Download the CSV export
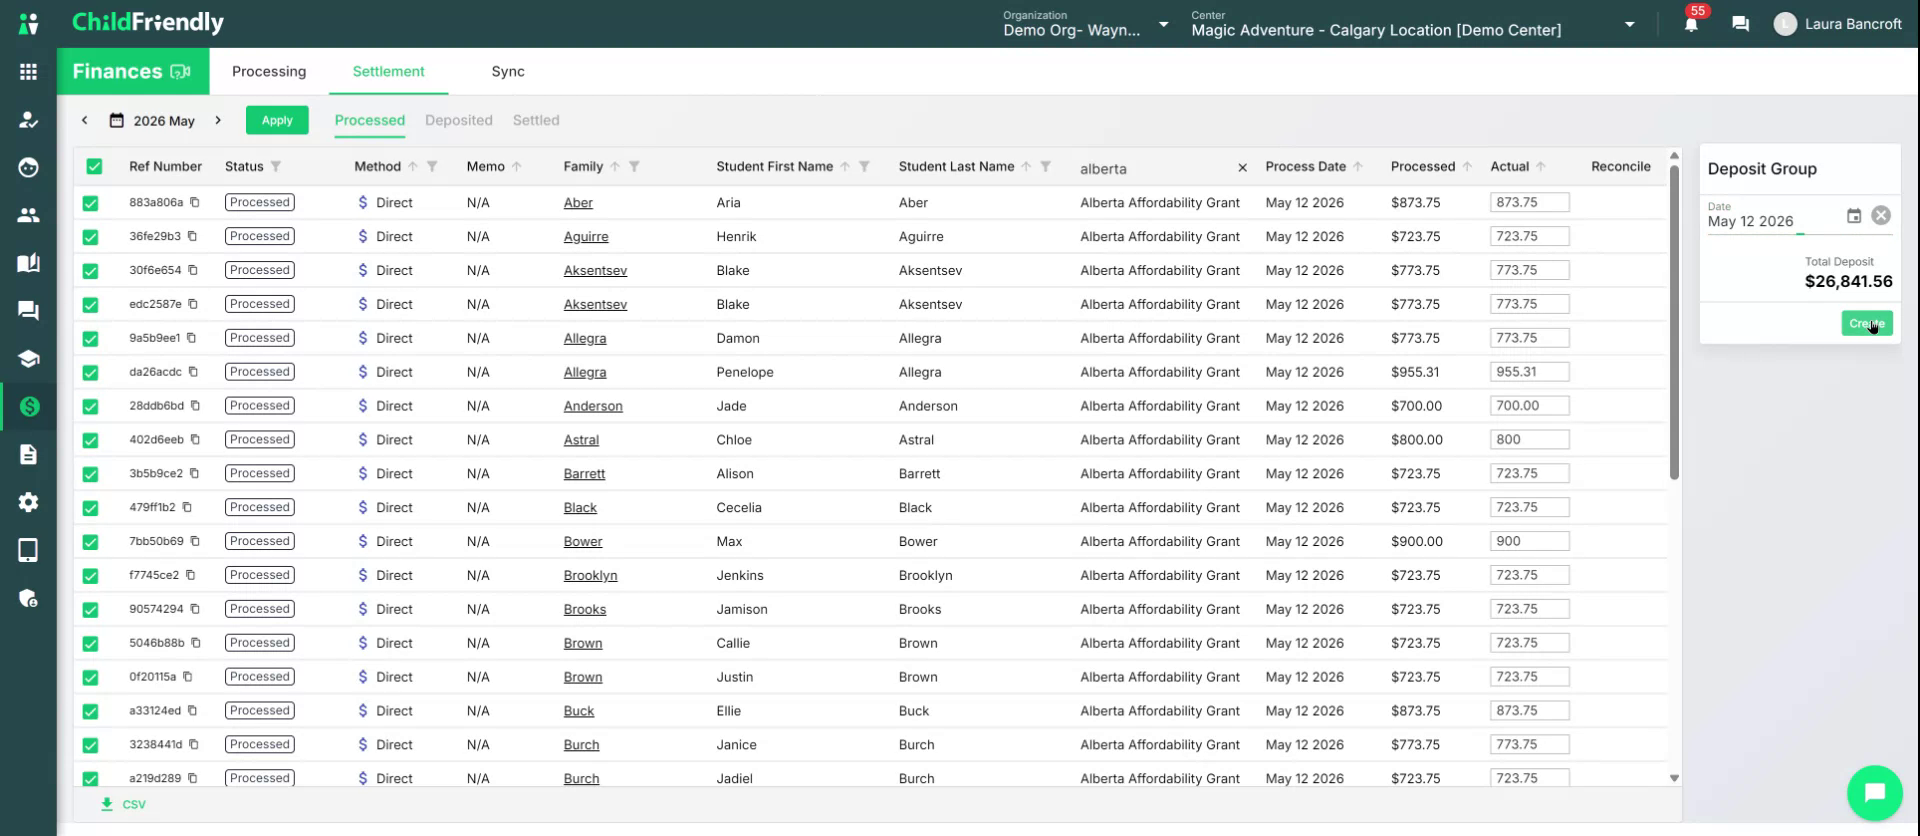The image size is (1920, 836). (123, 804)
